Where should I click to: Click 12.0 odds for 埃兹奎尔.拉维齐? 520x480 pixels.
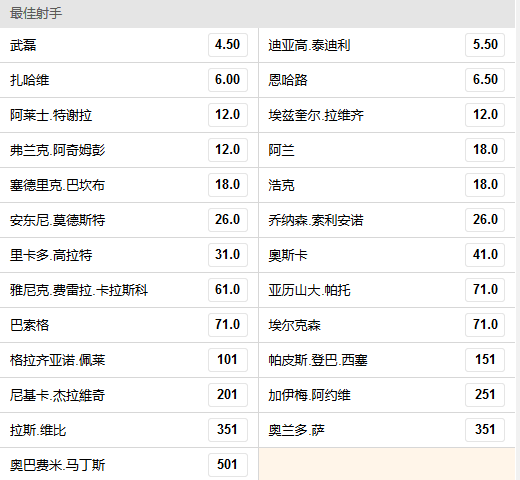click(485, 115)
